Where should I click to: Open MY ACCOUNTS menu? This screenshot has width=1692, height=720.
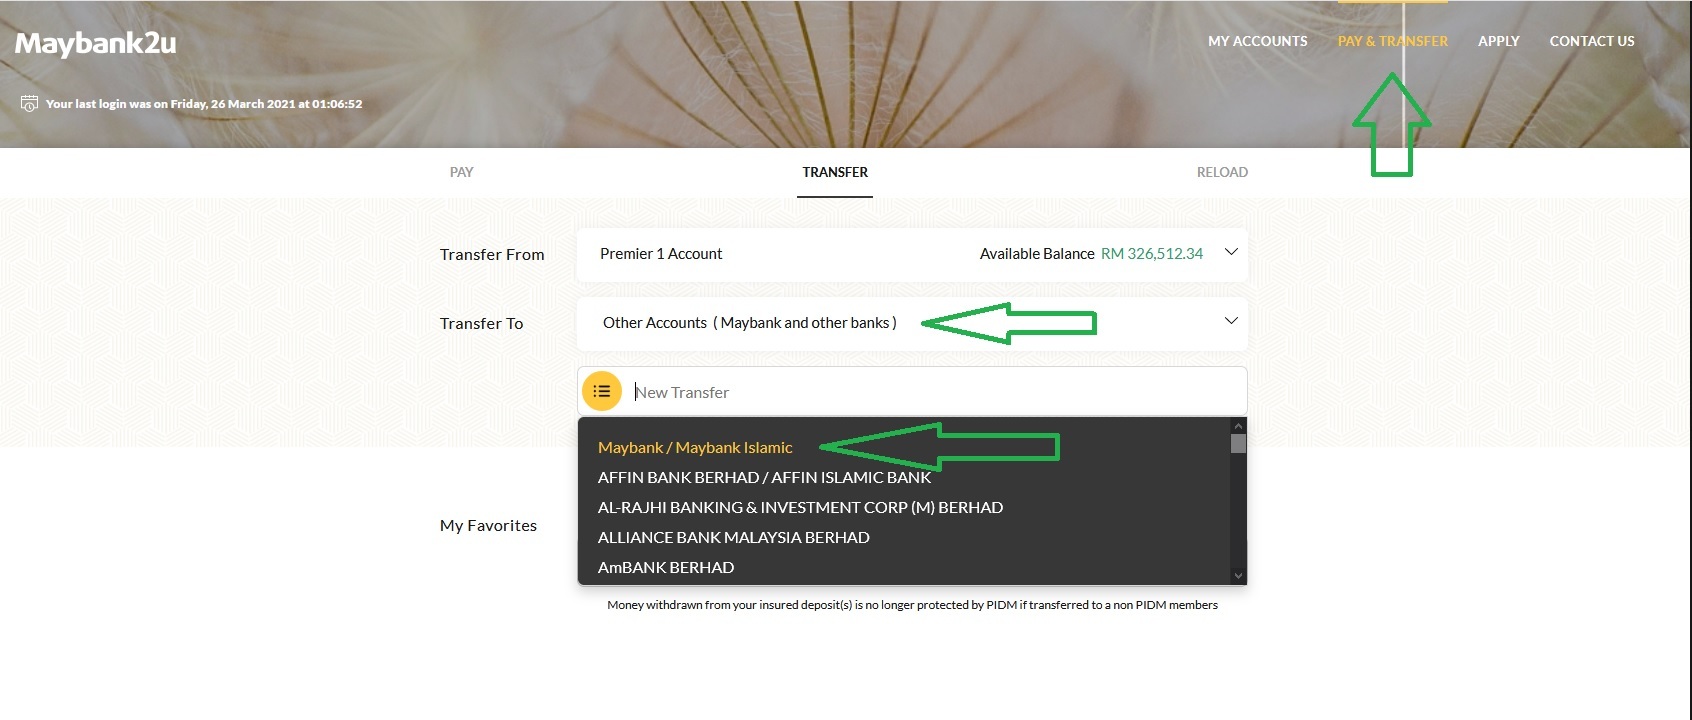tap(1257, 41)
